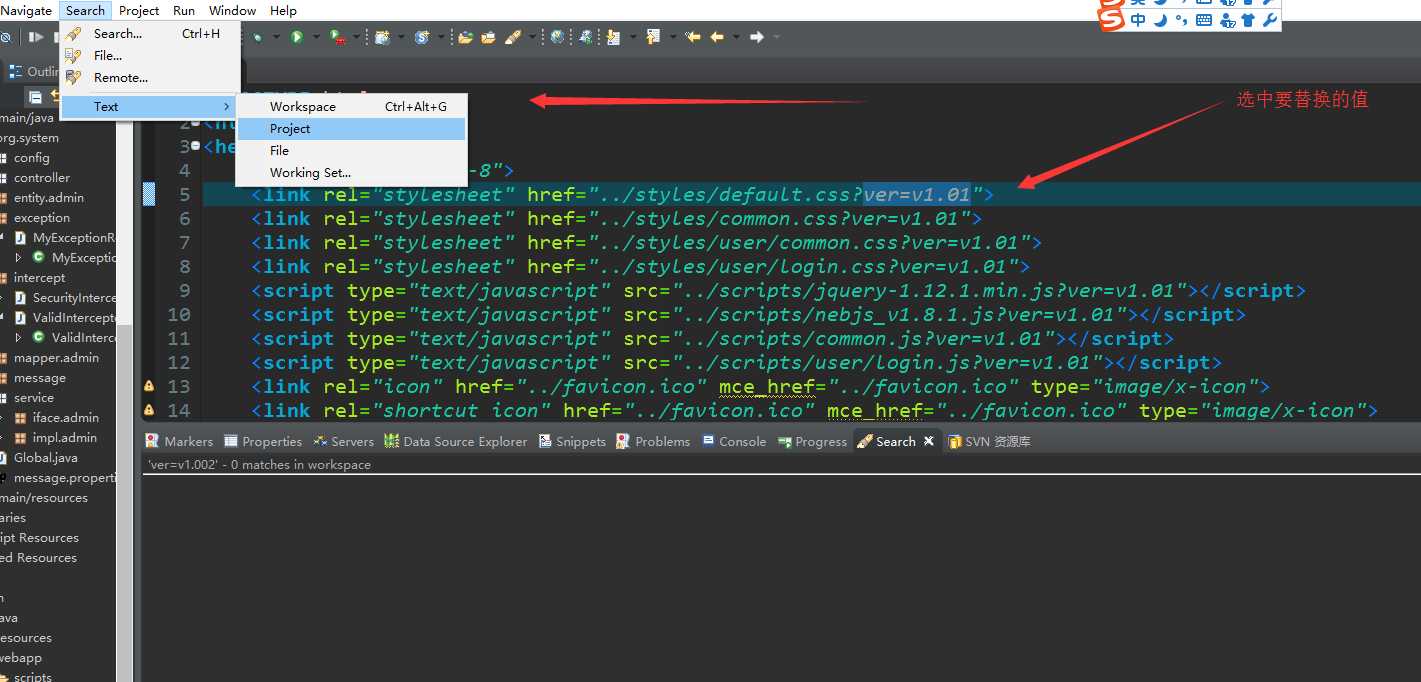Choose 'File...' from Search menu

point(150,55)
